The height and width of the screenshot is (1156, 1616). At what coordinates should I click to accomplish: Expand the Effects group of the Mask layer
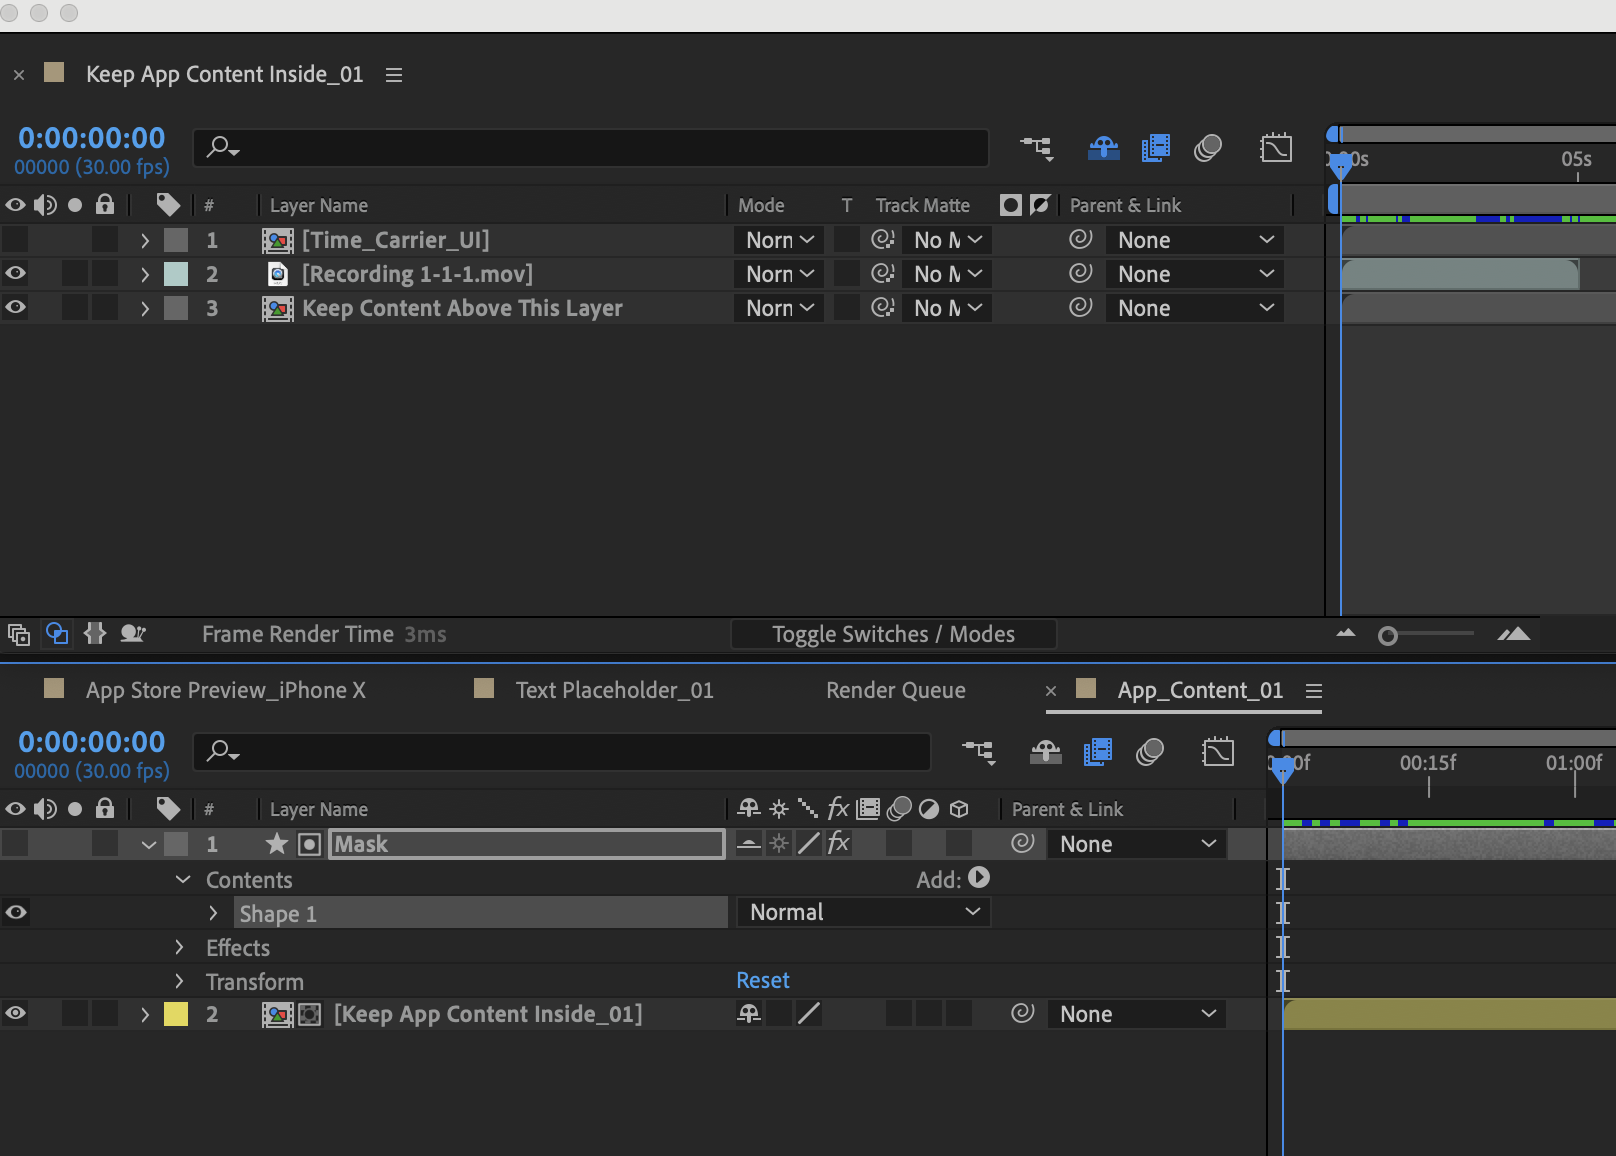coord(180,947)
